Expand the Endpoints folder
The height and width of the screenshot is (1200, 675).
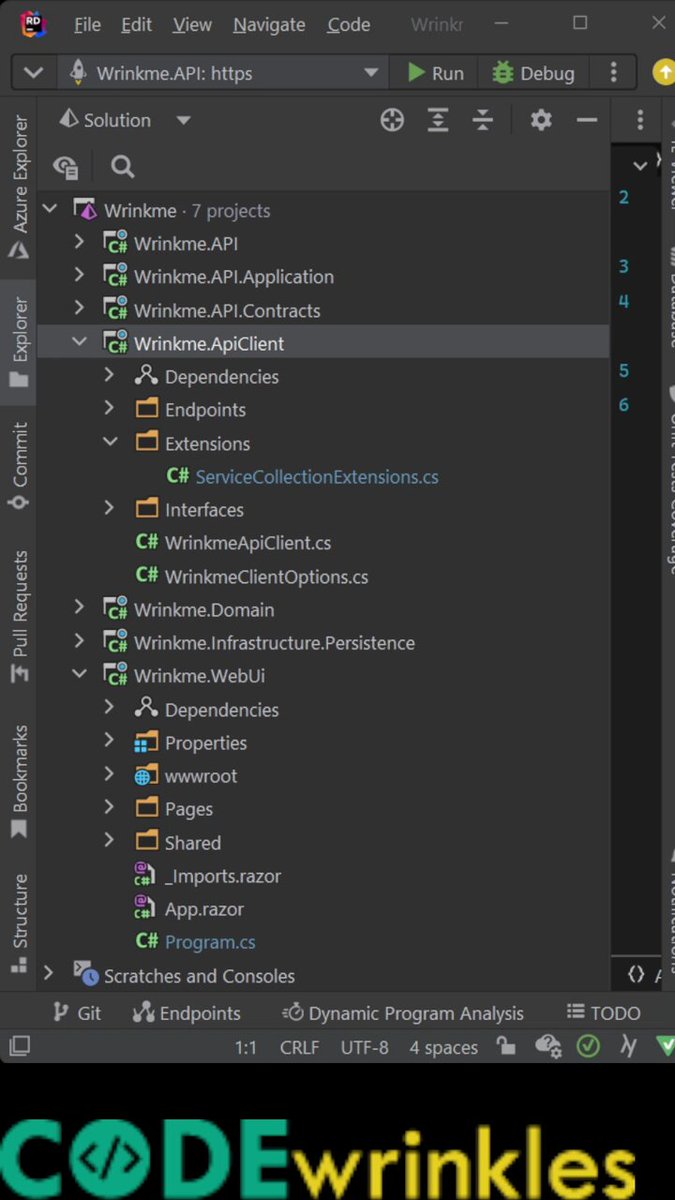coord(110,409)
